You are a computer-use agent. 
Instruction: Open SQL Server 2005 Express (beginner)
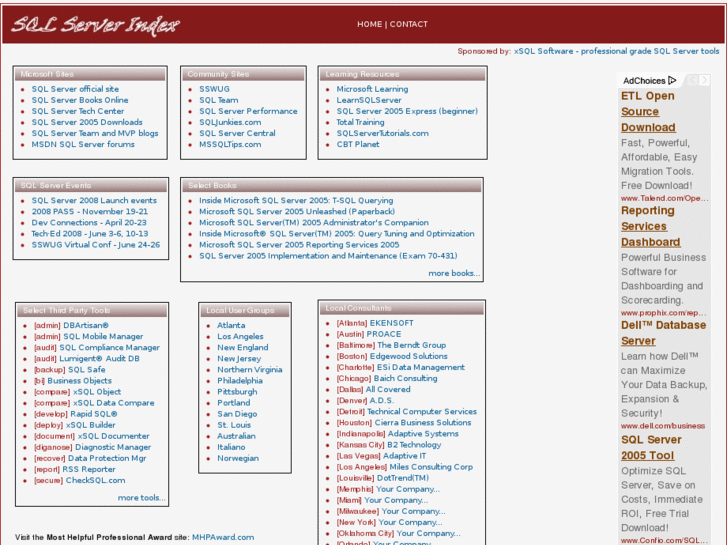pos(407,111)
